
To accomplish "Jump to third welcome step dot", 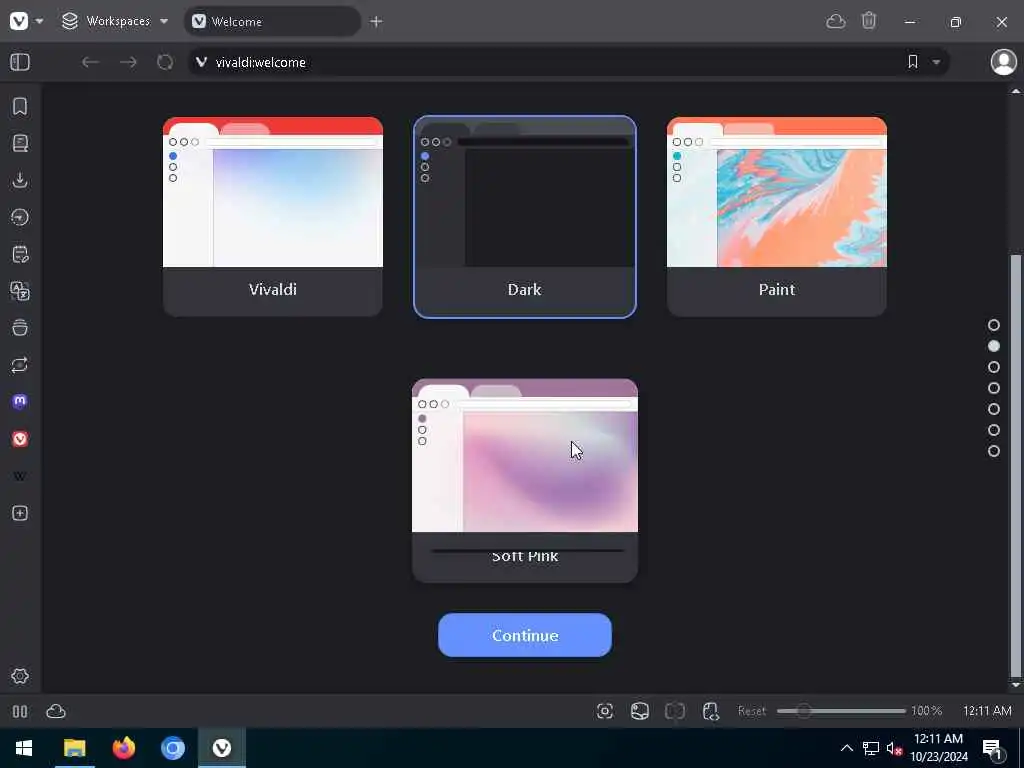I will tap(994, 367).
